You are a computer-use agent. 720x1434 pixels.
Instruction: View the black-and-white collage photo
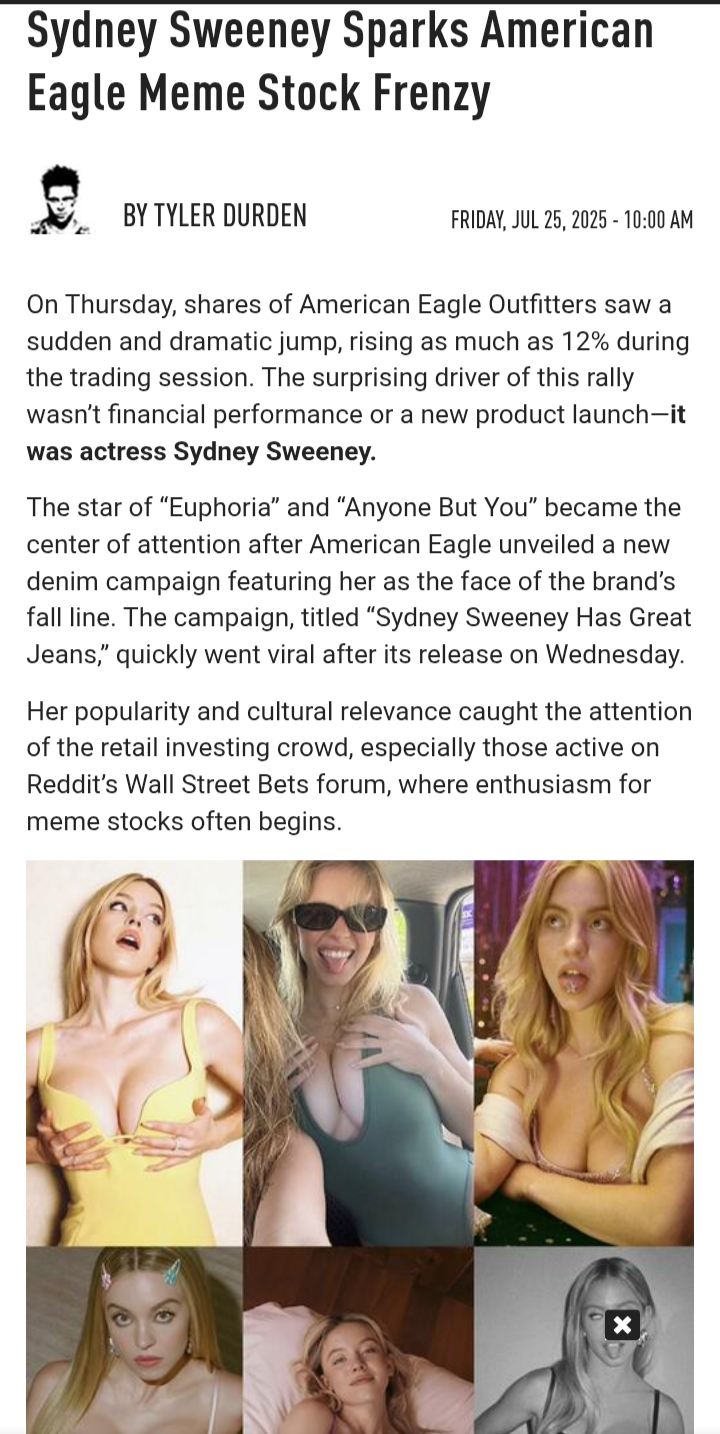pyautogui.click(x=584, y=1340)
